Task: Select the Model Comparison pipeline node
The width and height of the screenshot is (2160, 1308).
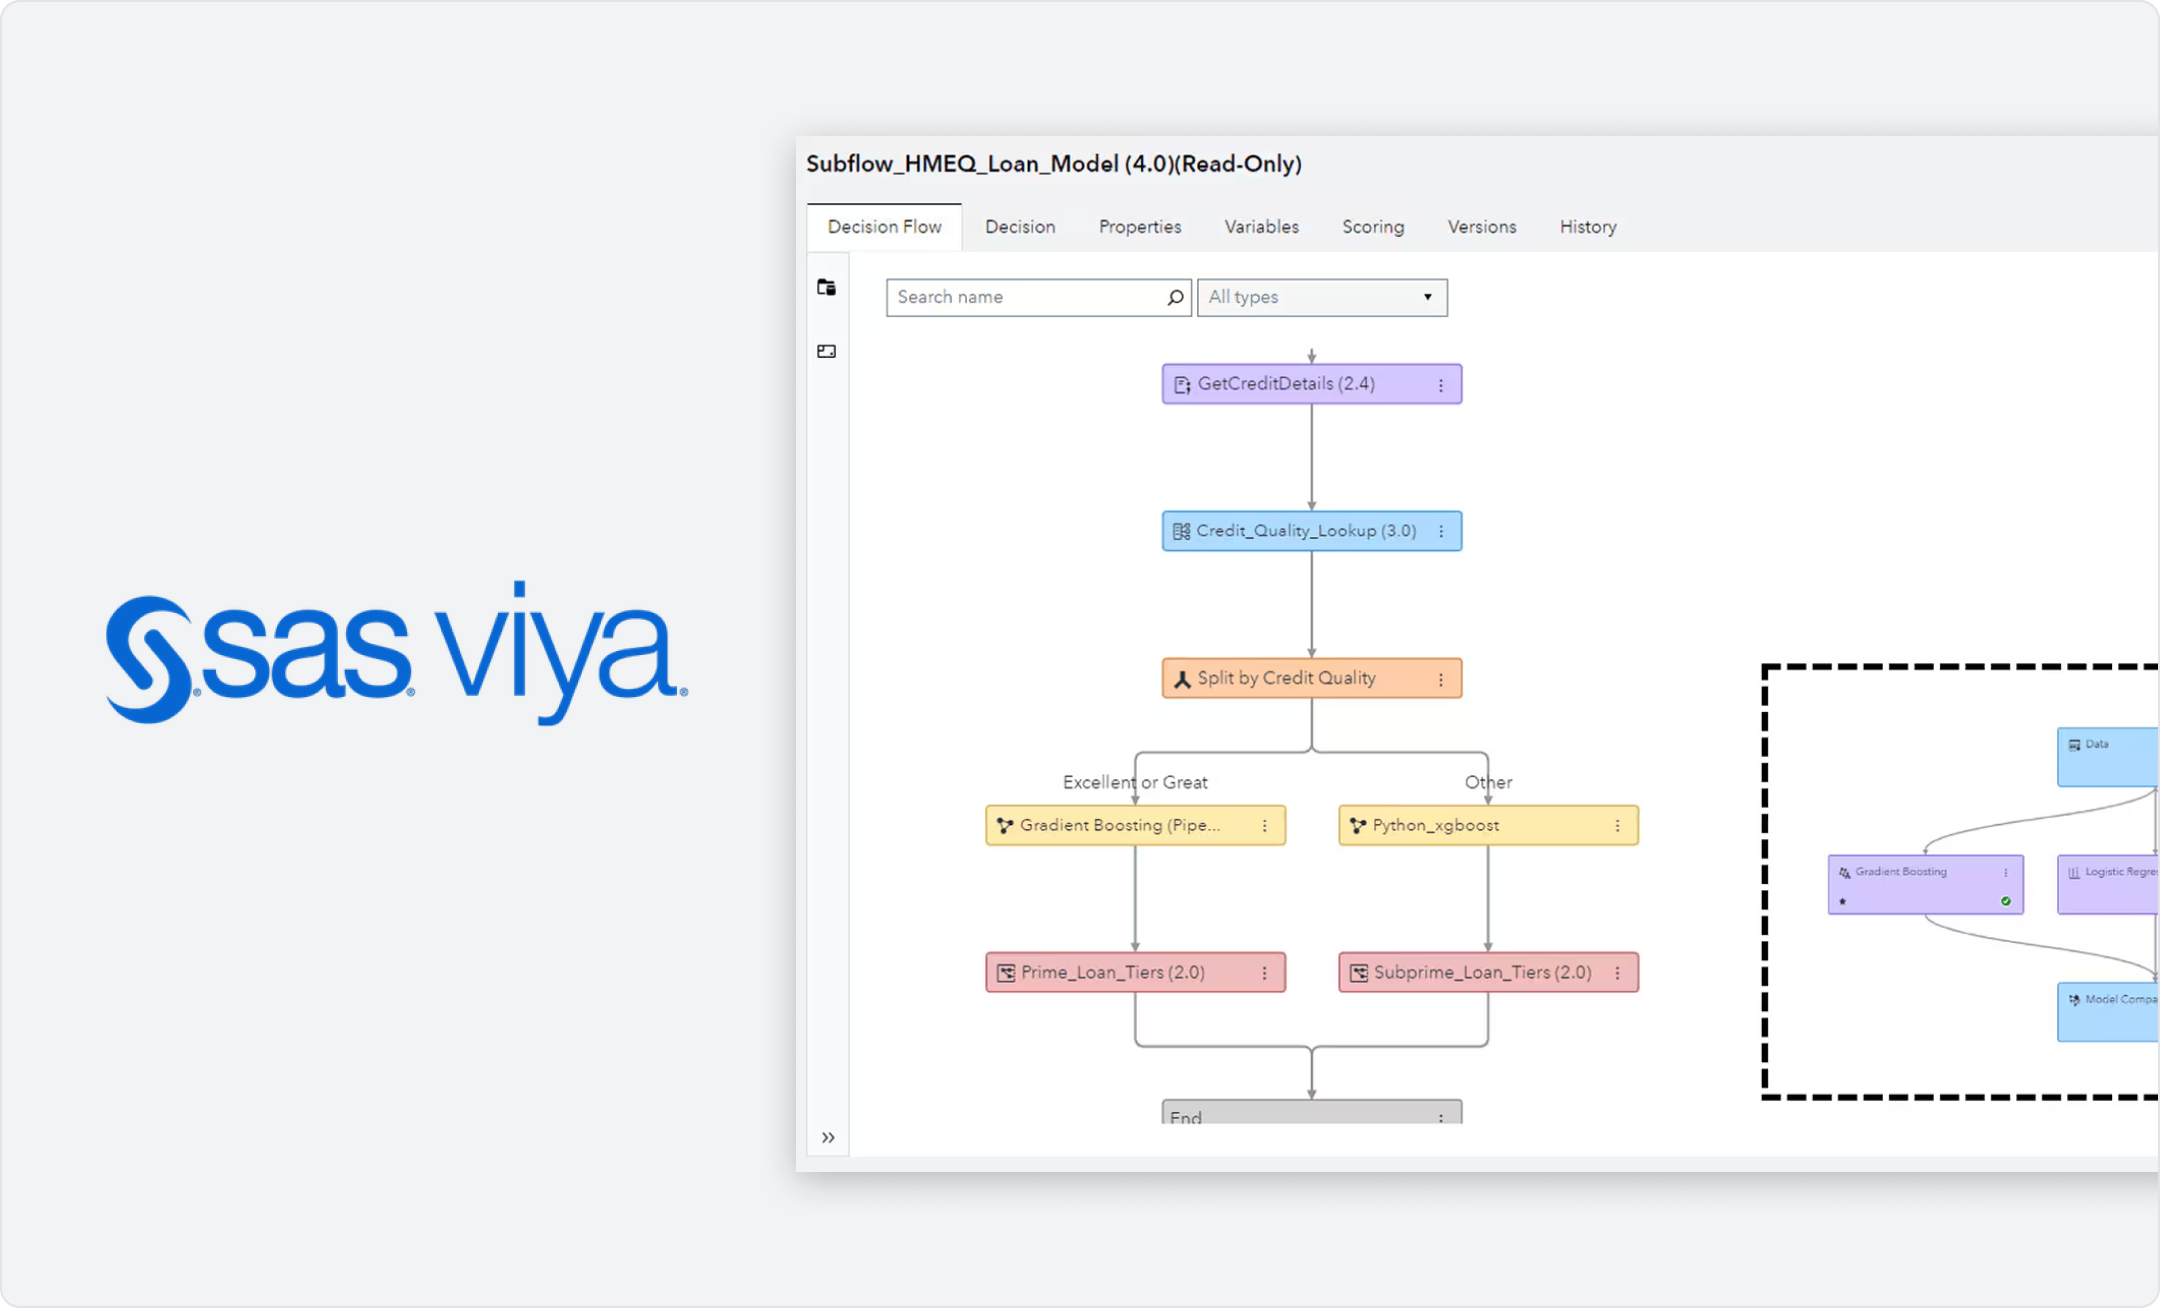Action: tap(2108, 1012)
